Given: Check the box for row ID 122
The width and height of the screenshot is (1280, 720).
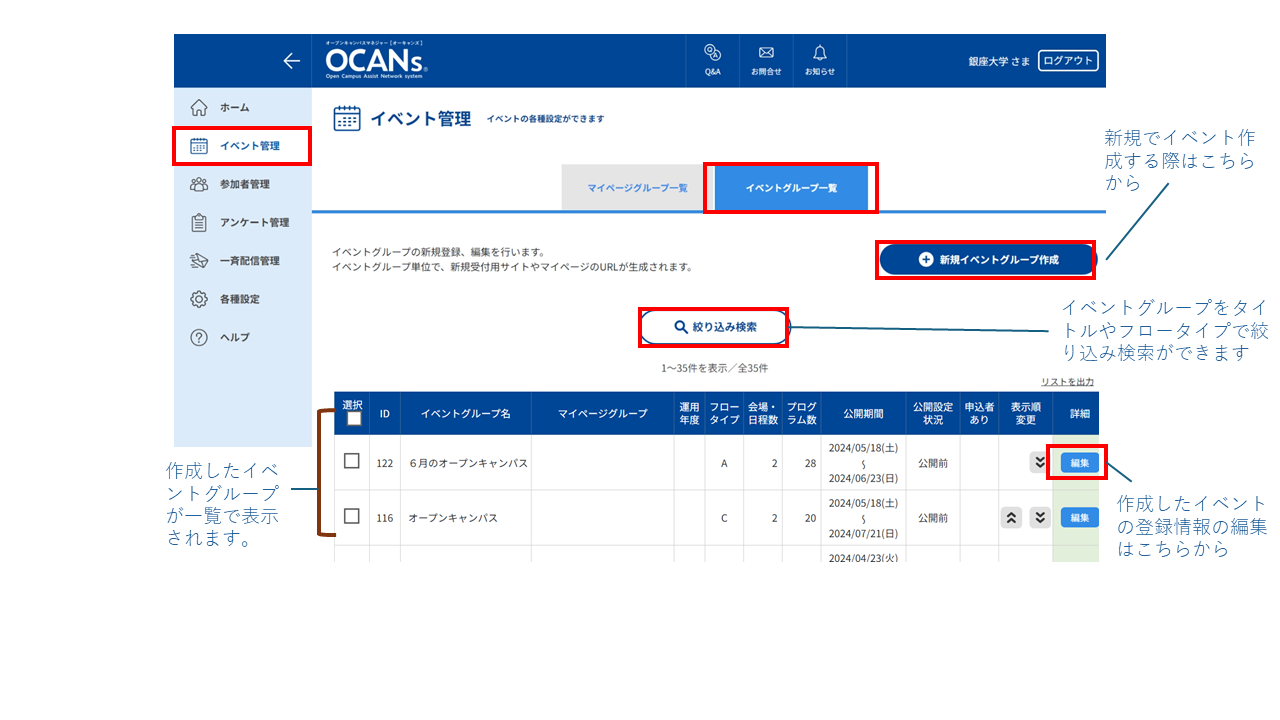Looking at the screenshot, I should pyautogui.click(x=351, y=461).
